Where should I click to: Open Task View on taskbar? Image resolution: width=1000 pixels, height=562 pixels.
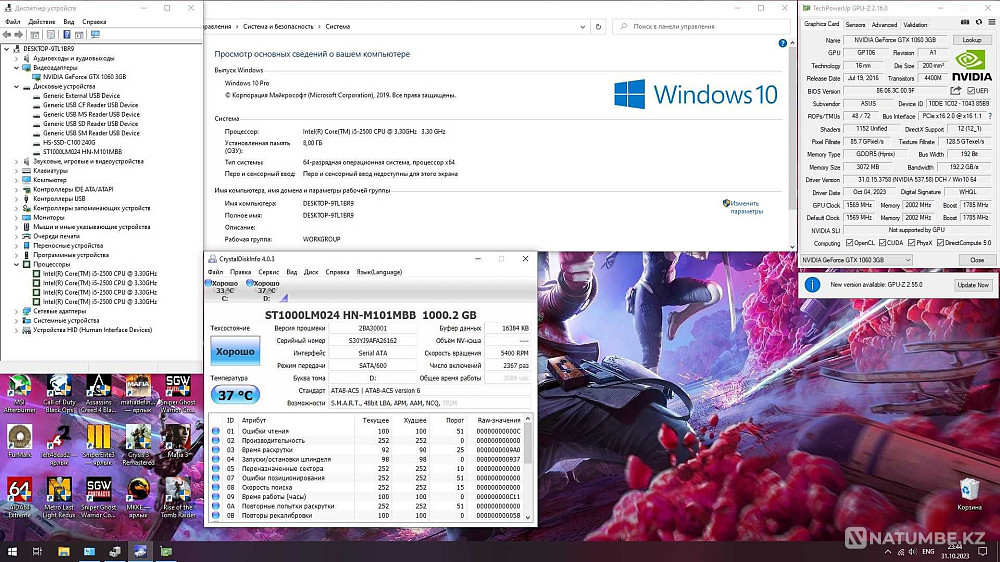[x=37, y=551]
